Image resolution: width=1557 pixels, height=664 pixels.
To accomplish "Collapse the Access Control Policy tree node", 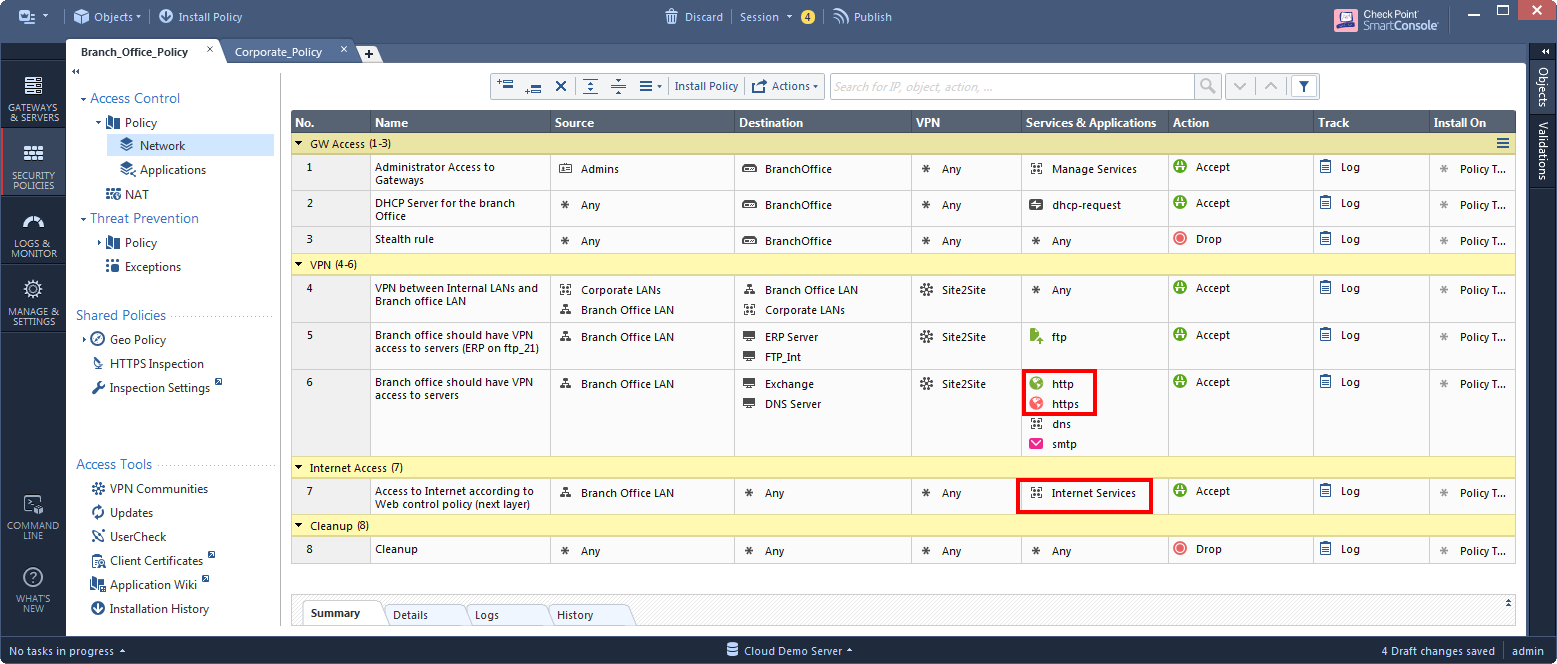I will (x=99, y=122).
